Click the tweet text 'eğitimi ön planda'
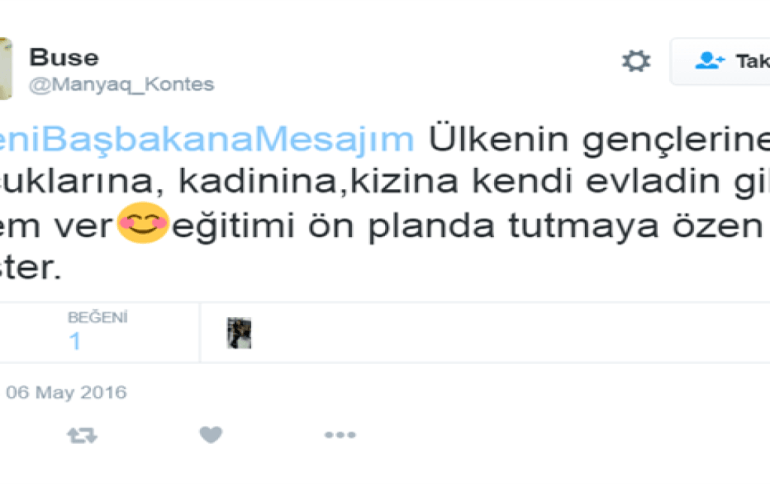770x485 pixels. tap(333, 226)
